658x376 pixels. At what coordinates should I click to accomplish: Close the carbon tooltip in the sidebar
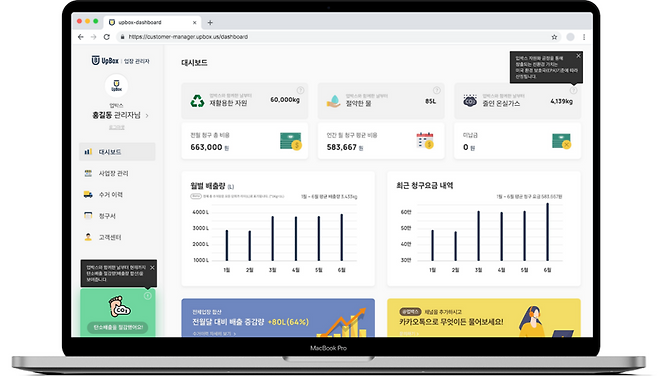click(152, 268)
